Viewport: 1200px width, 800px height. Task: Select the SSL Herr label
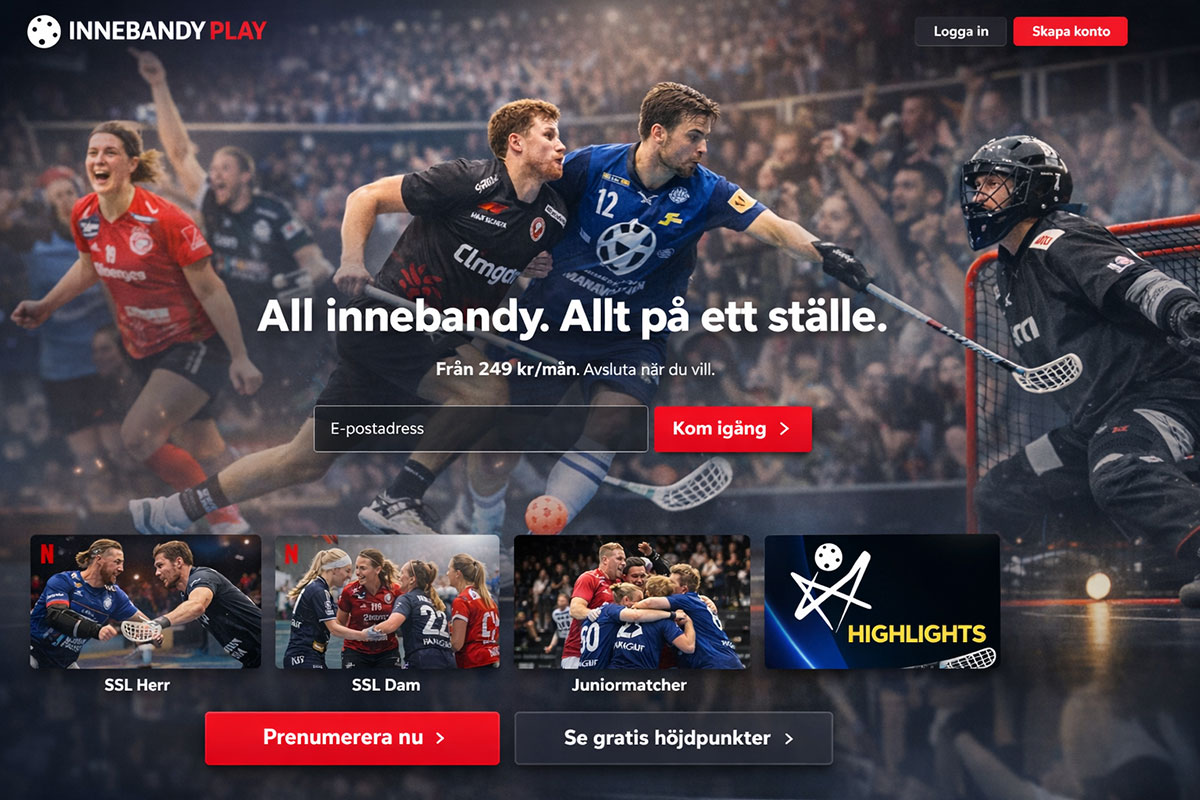[x=137, y=685]
